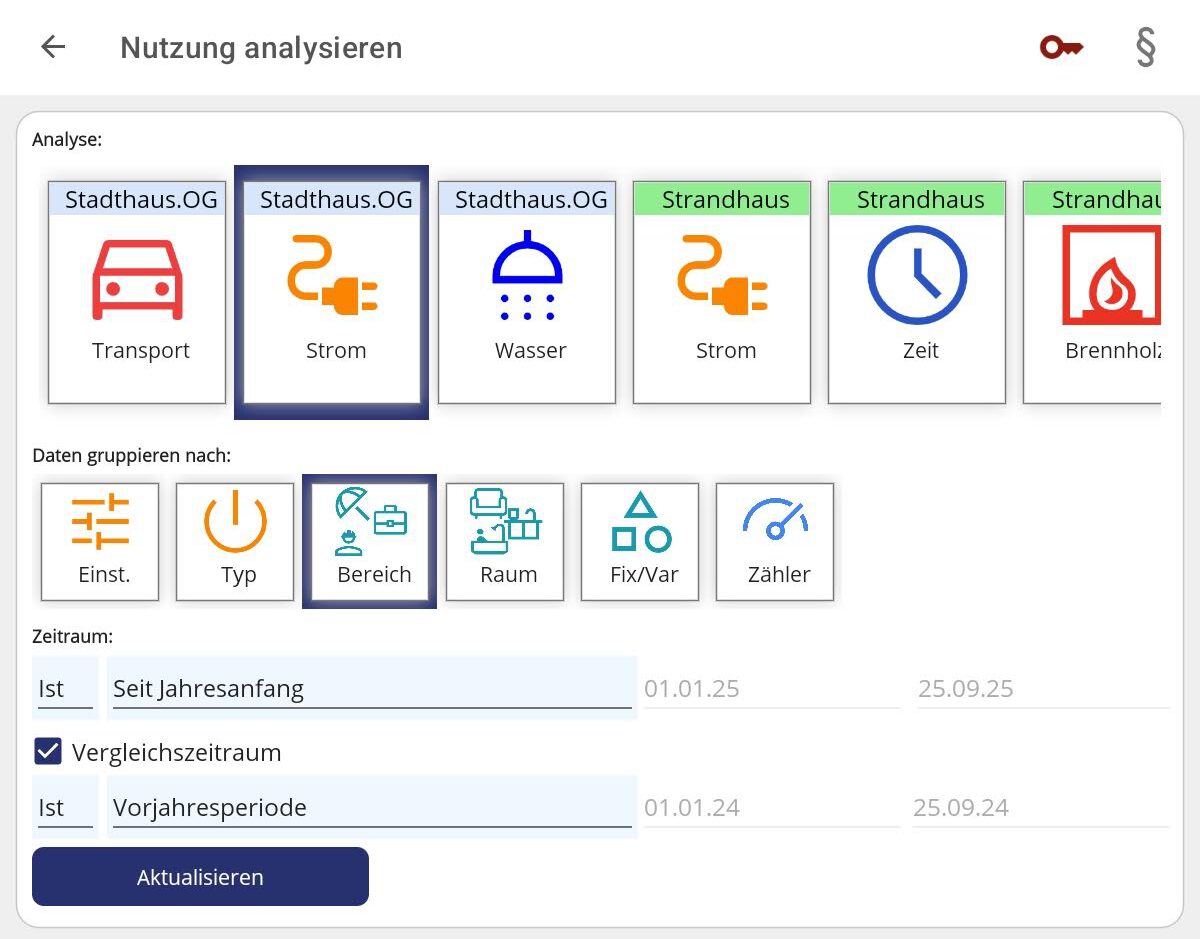1200x939 pixels.
Task: Click the 01.01.25 start date field
Action: [x=771, y=688]
